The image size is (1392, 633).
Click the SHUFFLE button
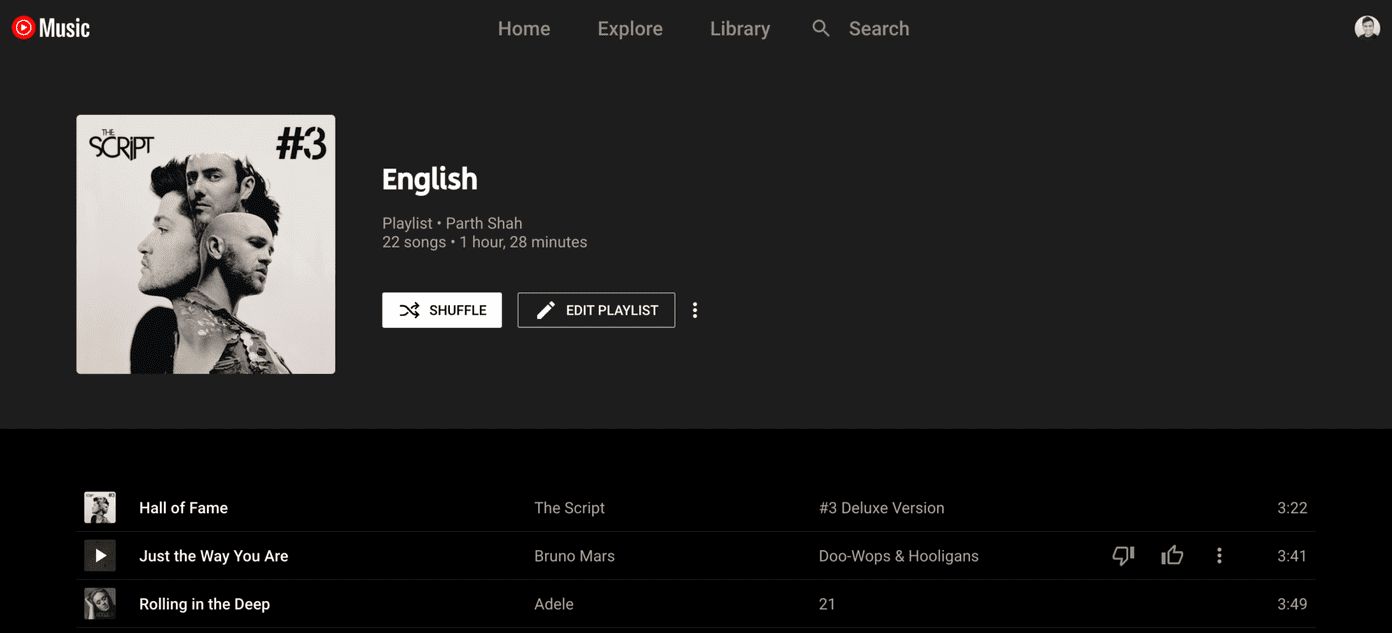442,310
